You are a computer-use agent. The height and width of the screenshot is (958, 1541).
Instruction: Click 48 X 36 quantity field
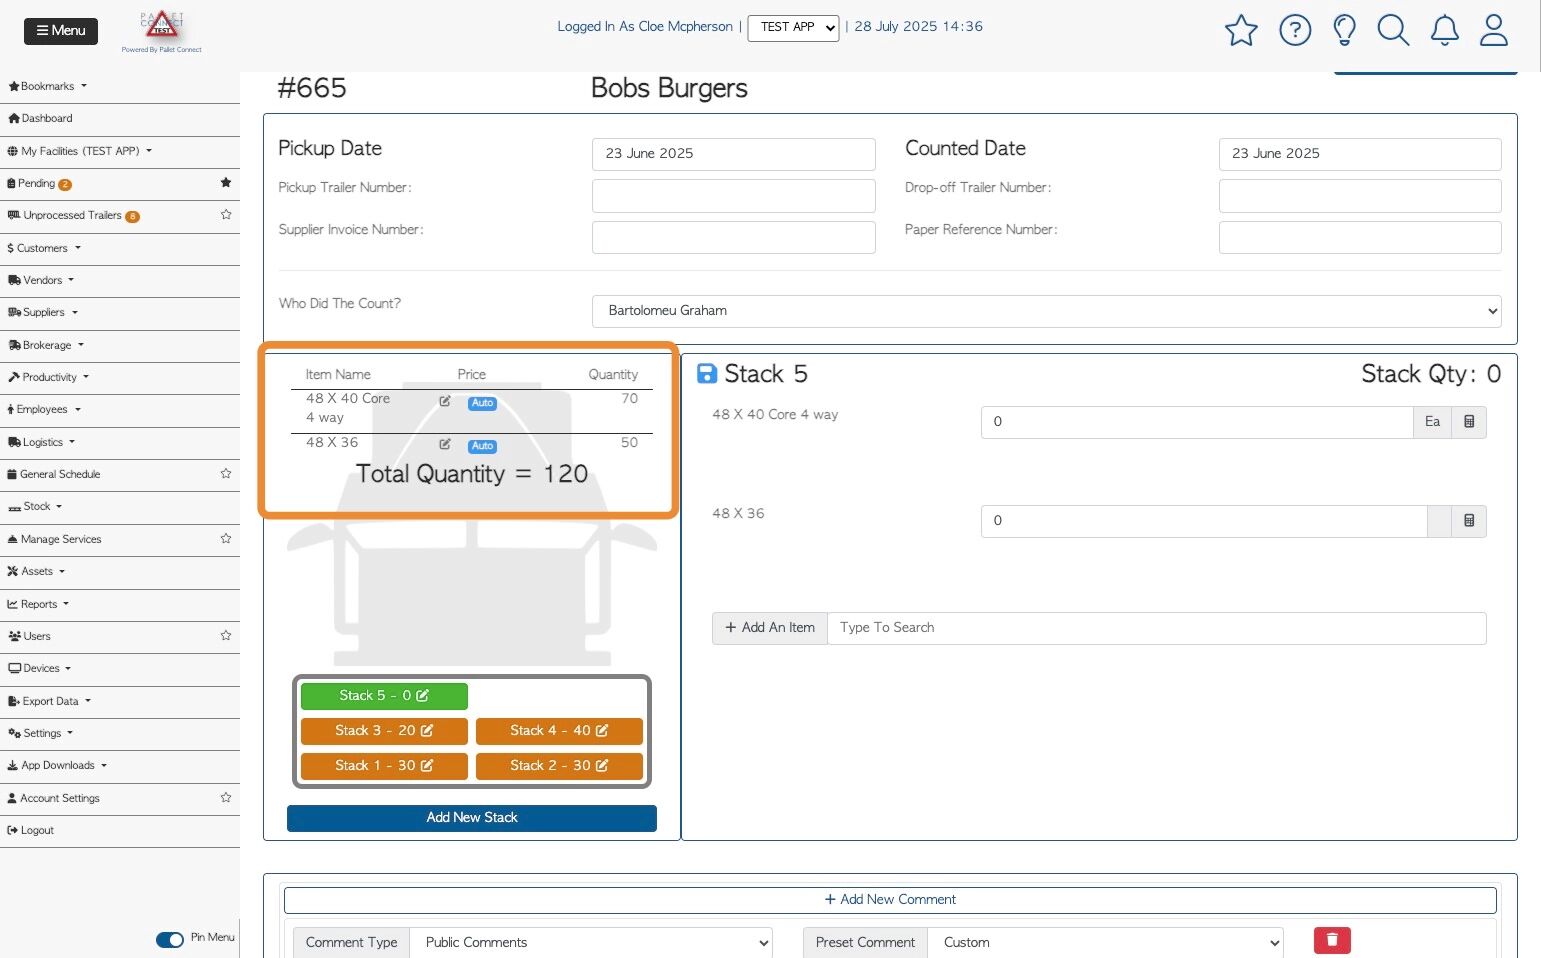point(1204,521)
